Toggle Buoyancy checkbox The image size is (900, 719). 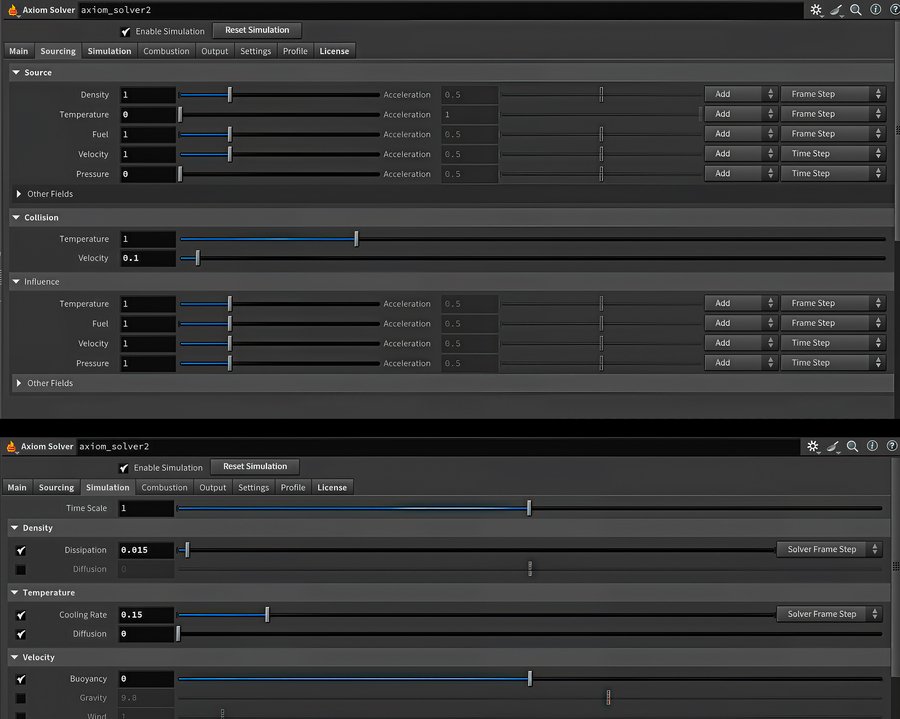click(x=21, y=679)
